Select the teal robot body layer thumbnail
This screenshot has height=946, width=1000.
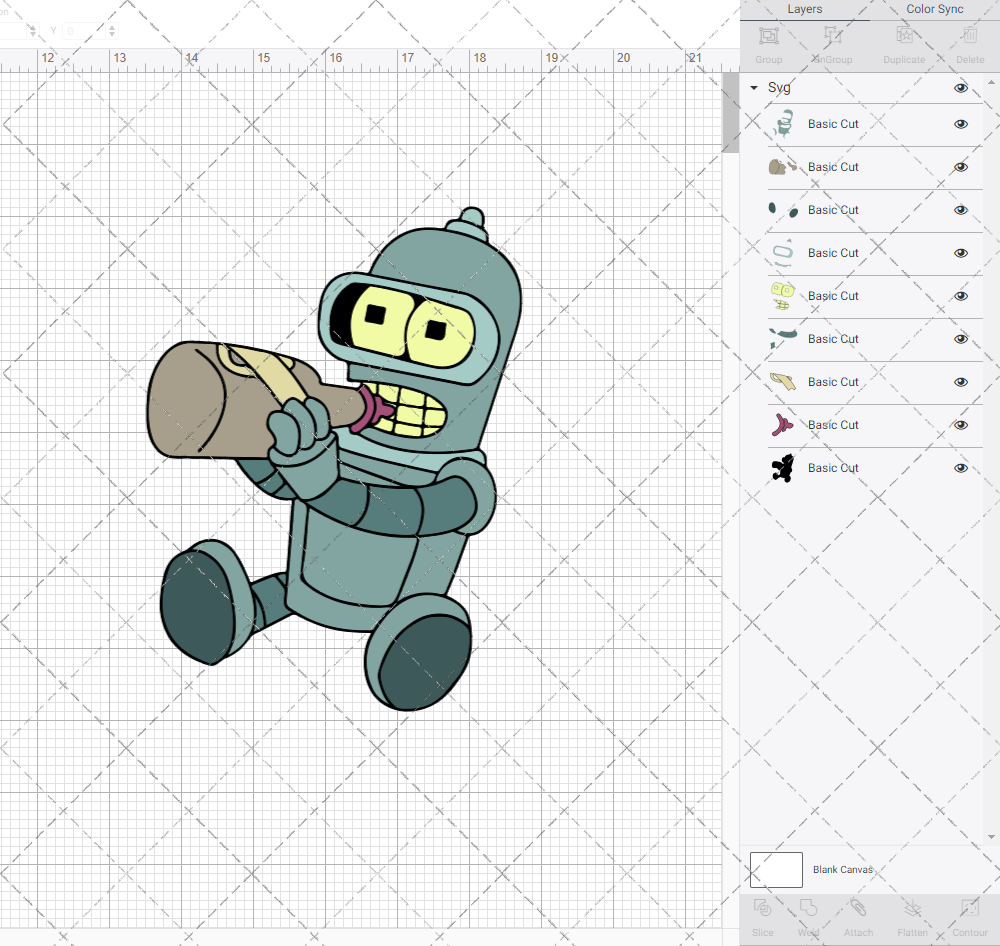pos(783,124)
